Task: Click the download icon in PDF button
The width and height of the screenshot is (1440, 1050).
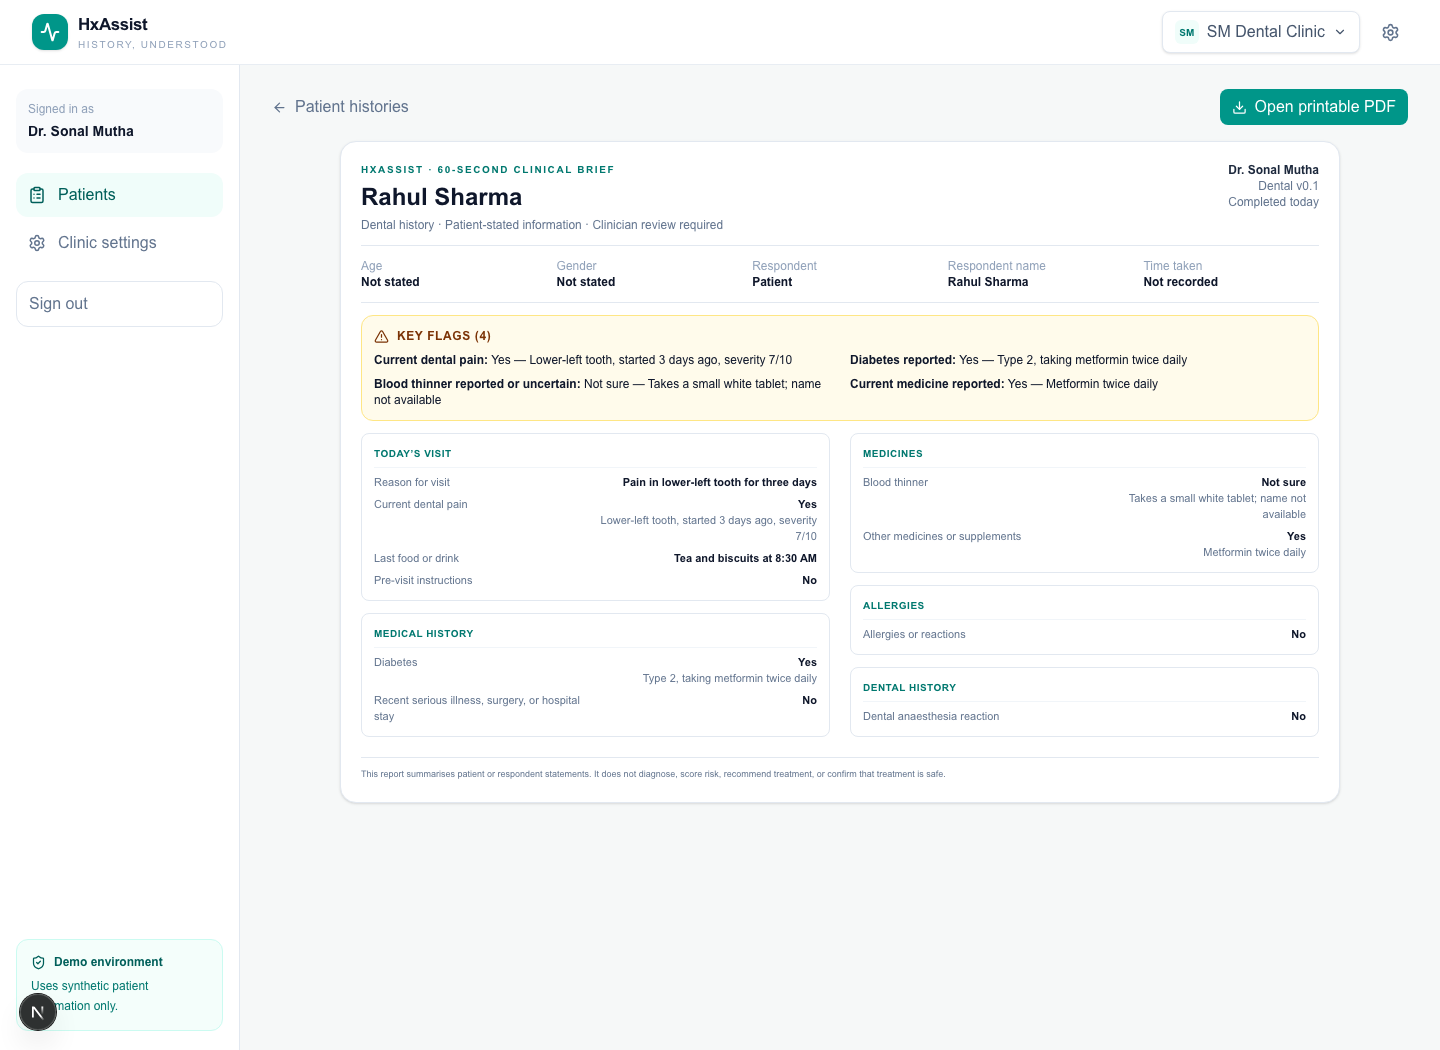Action: pyautogui.click(x=1239, y=107)
